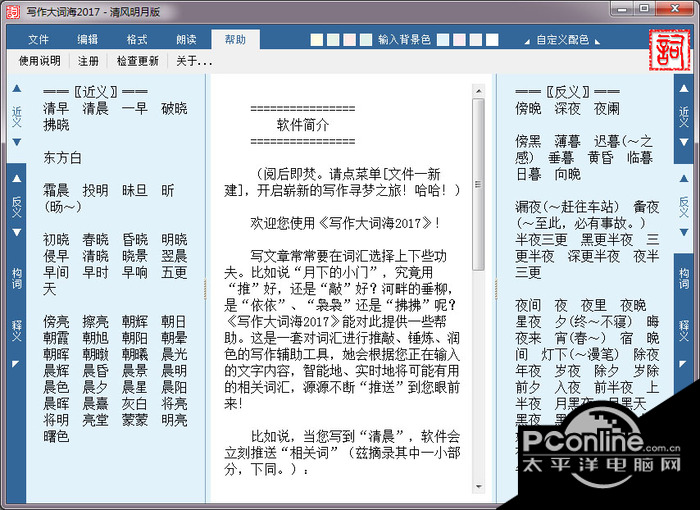Select 构词 in the left sidebar
700x510 pixels.
(x=17, y=278)
